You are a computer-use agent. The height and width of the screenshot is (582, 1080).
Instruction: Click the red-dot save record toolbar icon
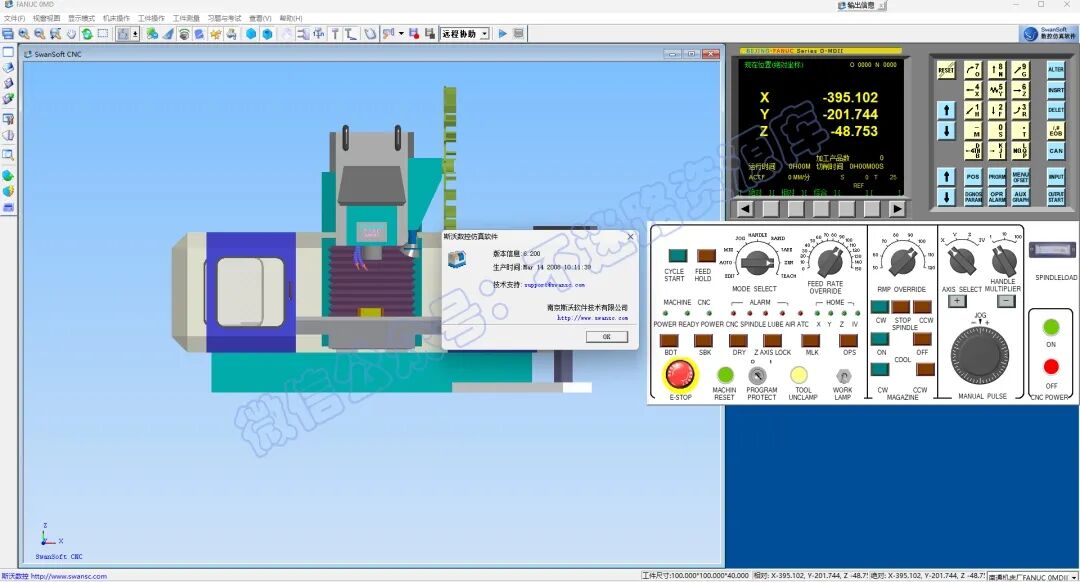(x=414, y=33)
